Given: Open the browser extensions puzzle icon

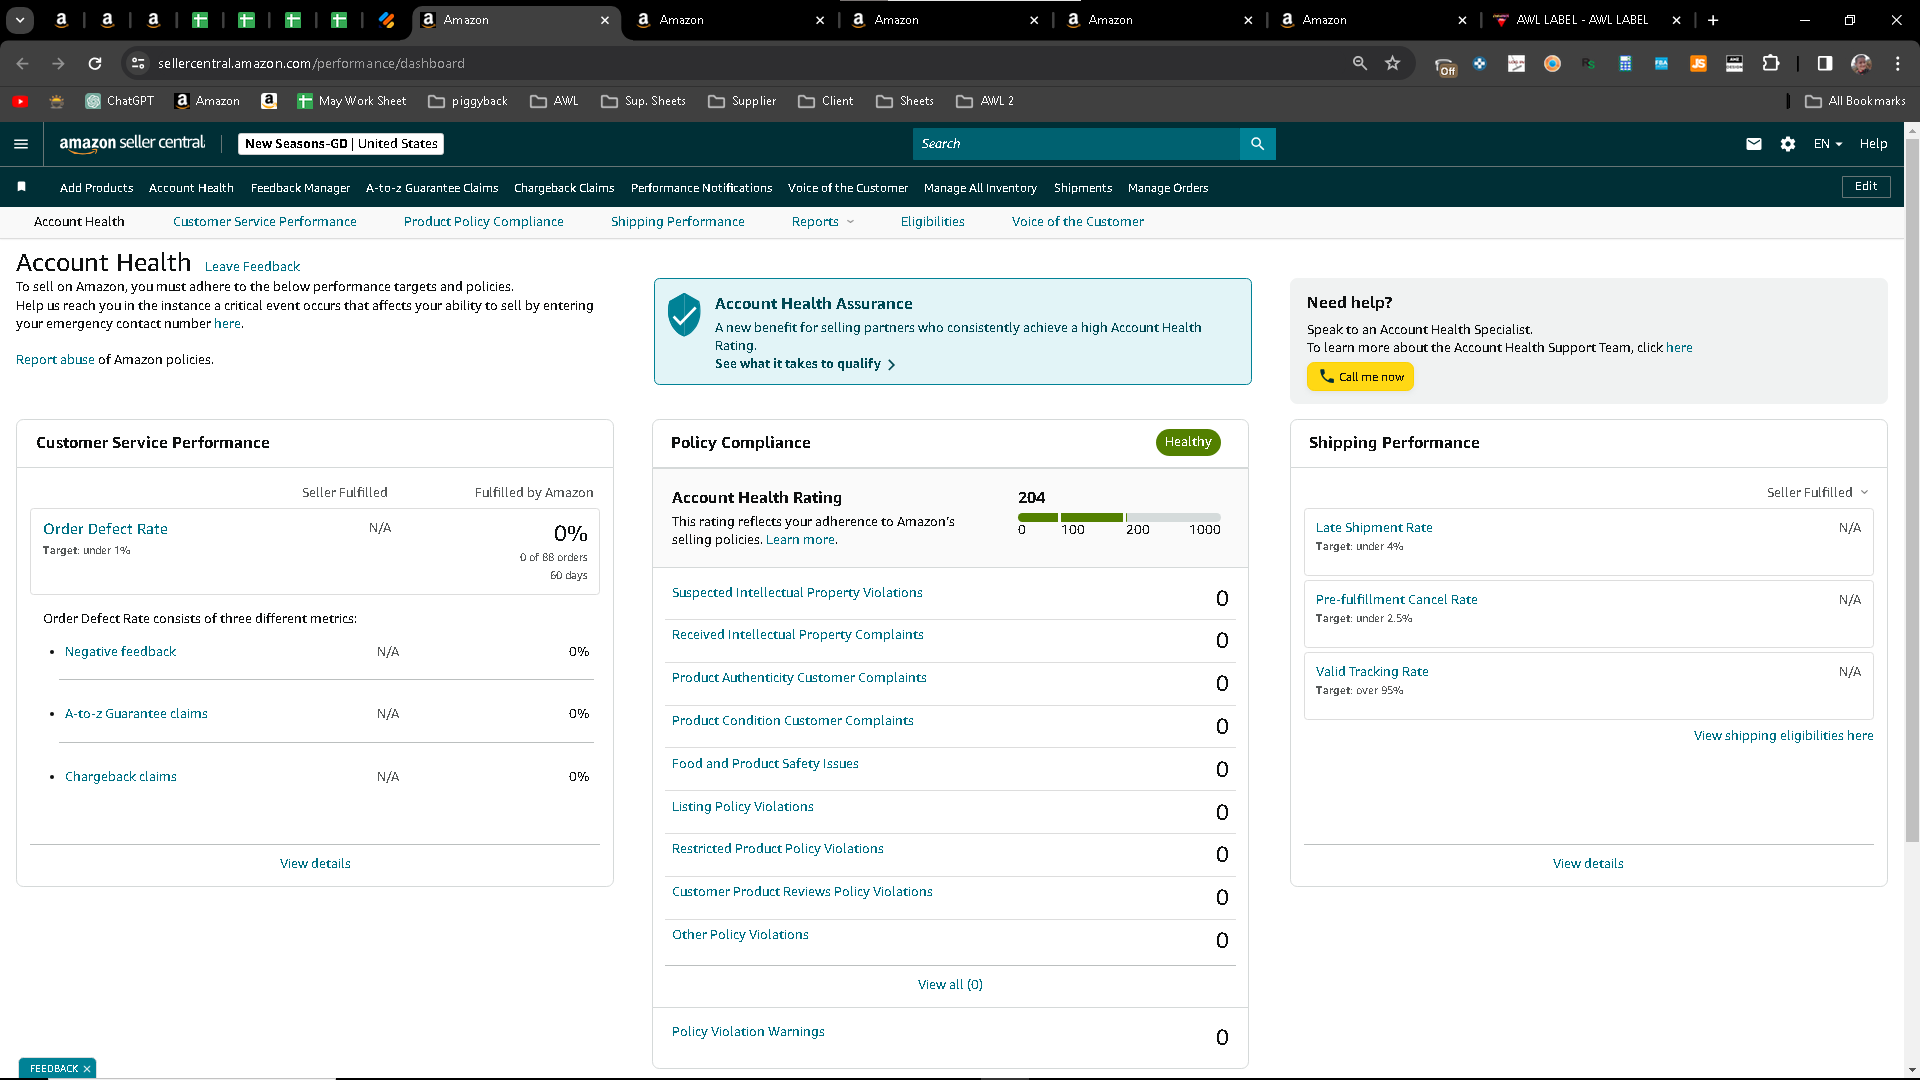Looking at the screenshot, I should pyautogui.click(x=1771, y=63).
